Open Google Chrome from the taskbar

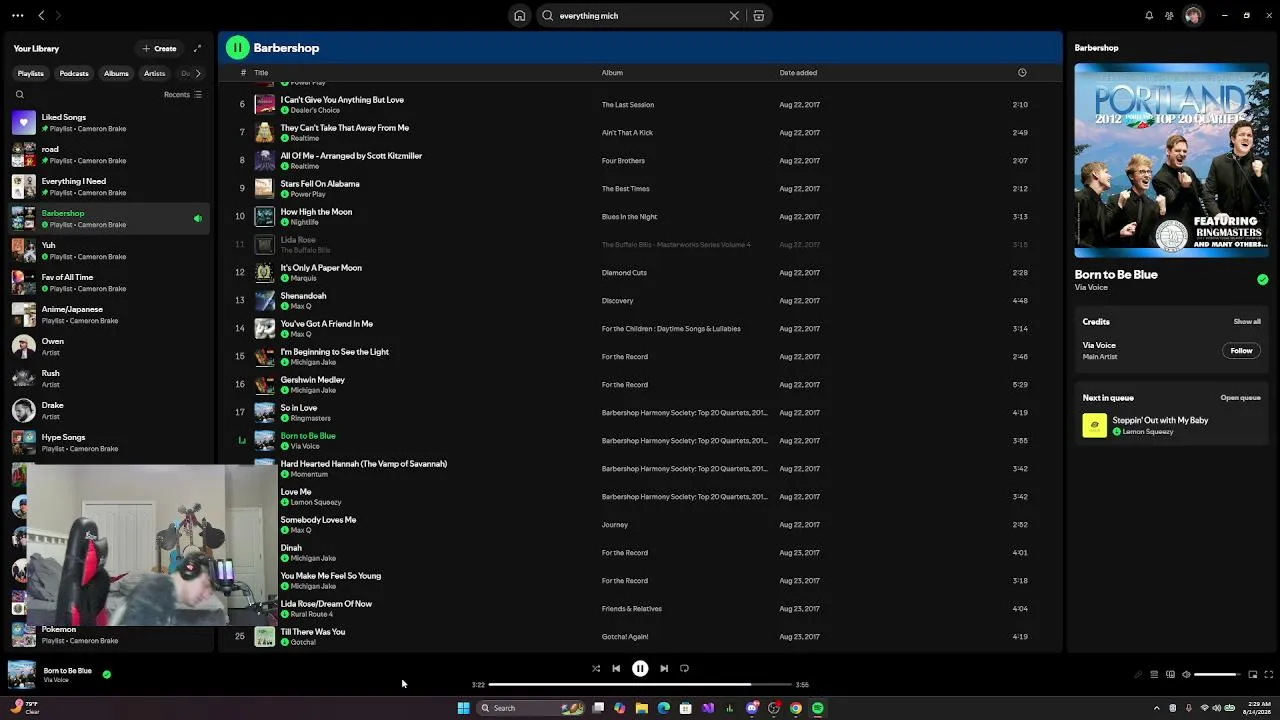coord(796,708)
